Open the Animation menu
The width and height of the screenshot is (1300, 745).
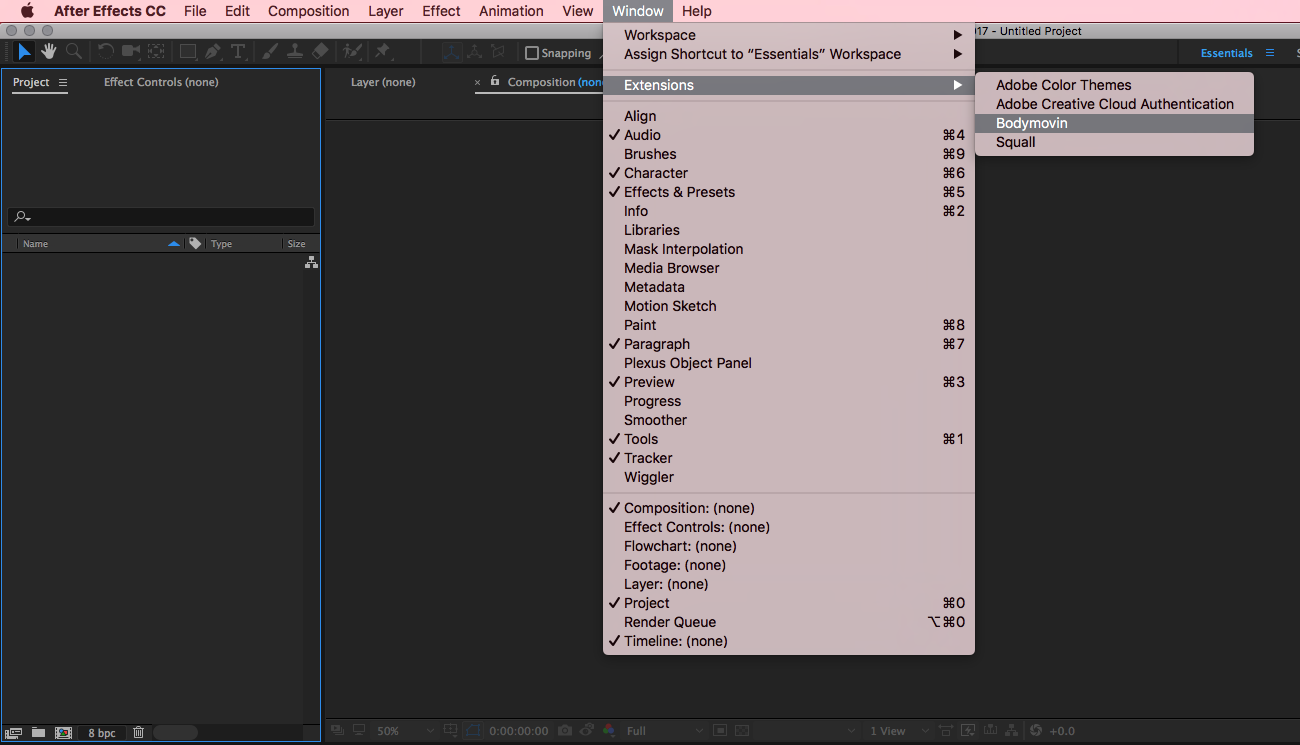[x=511, y=11]
